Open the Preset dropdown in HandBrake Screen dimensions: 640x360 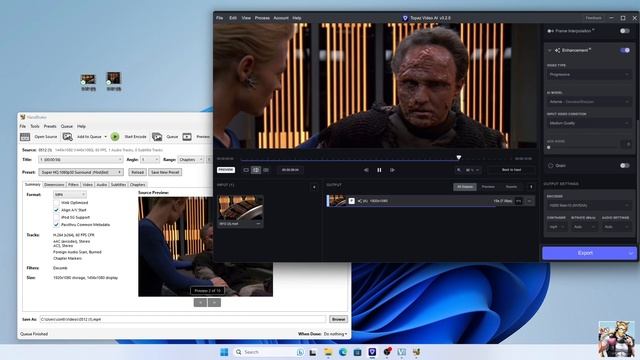(80, 172)
